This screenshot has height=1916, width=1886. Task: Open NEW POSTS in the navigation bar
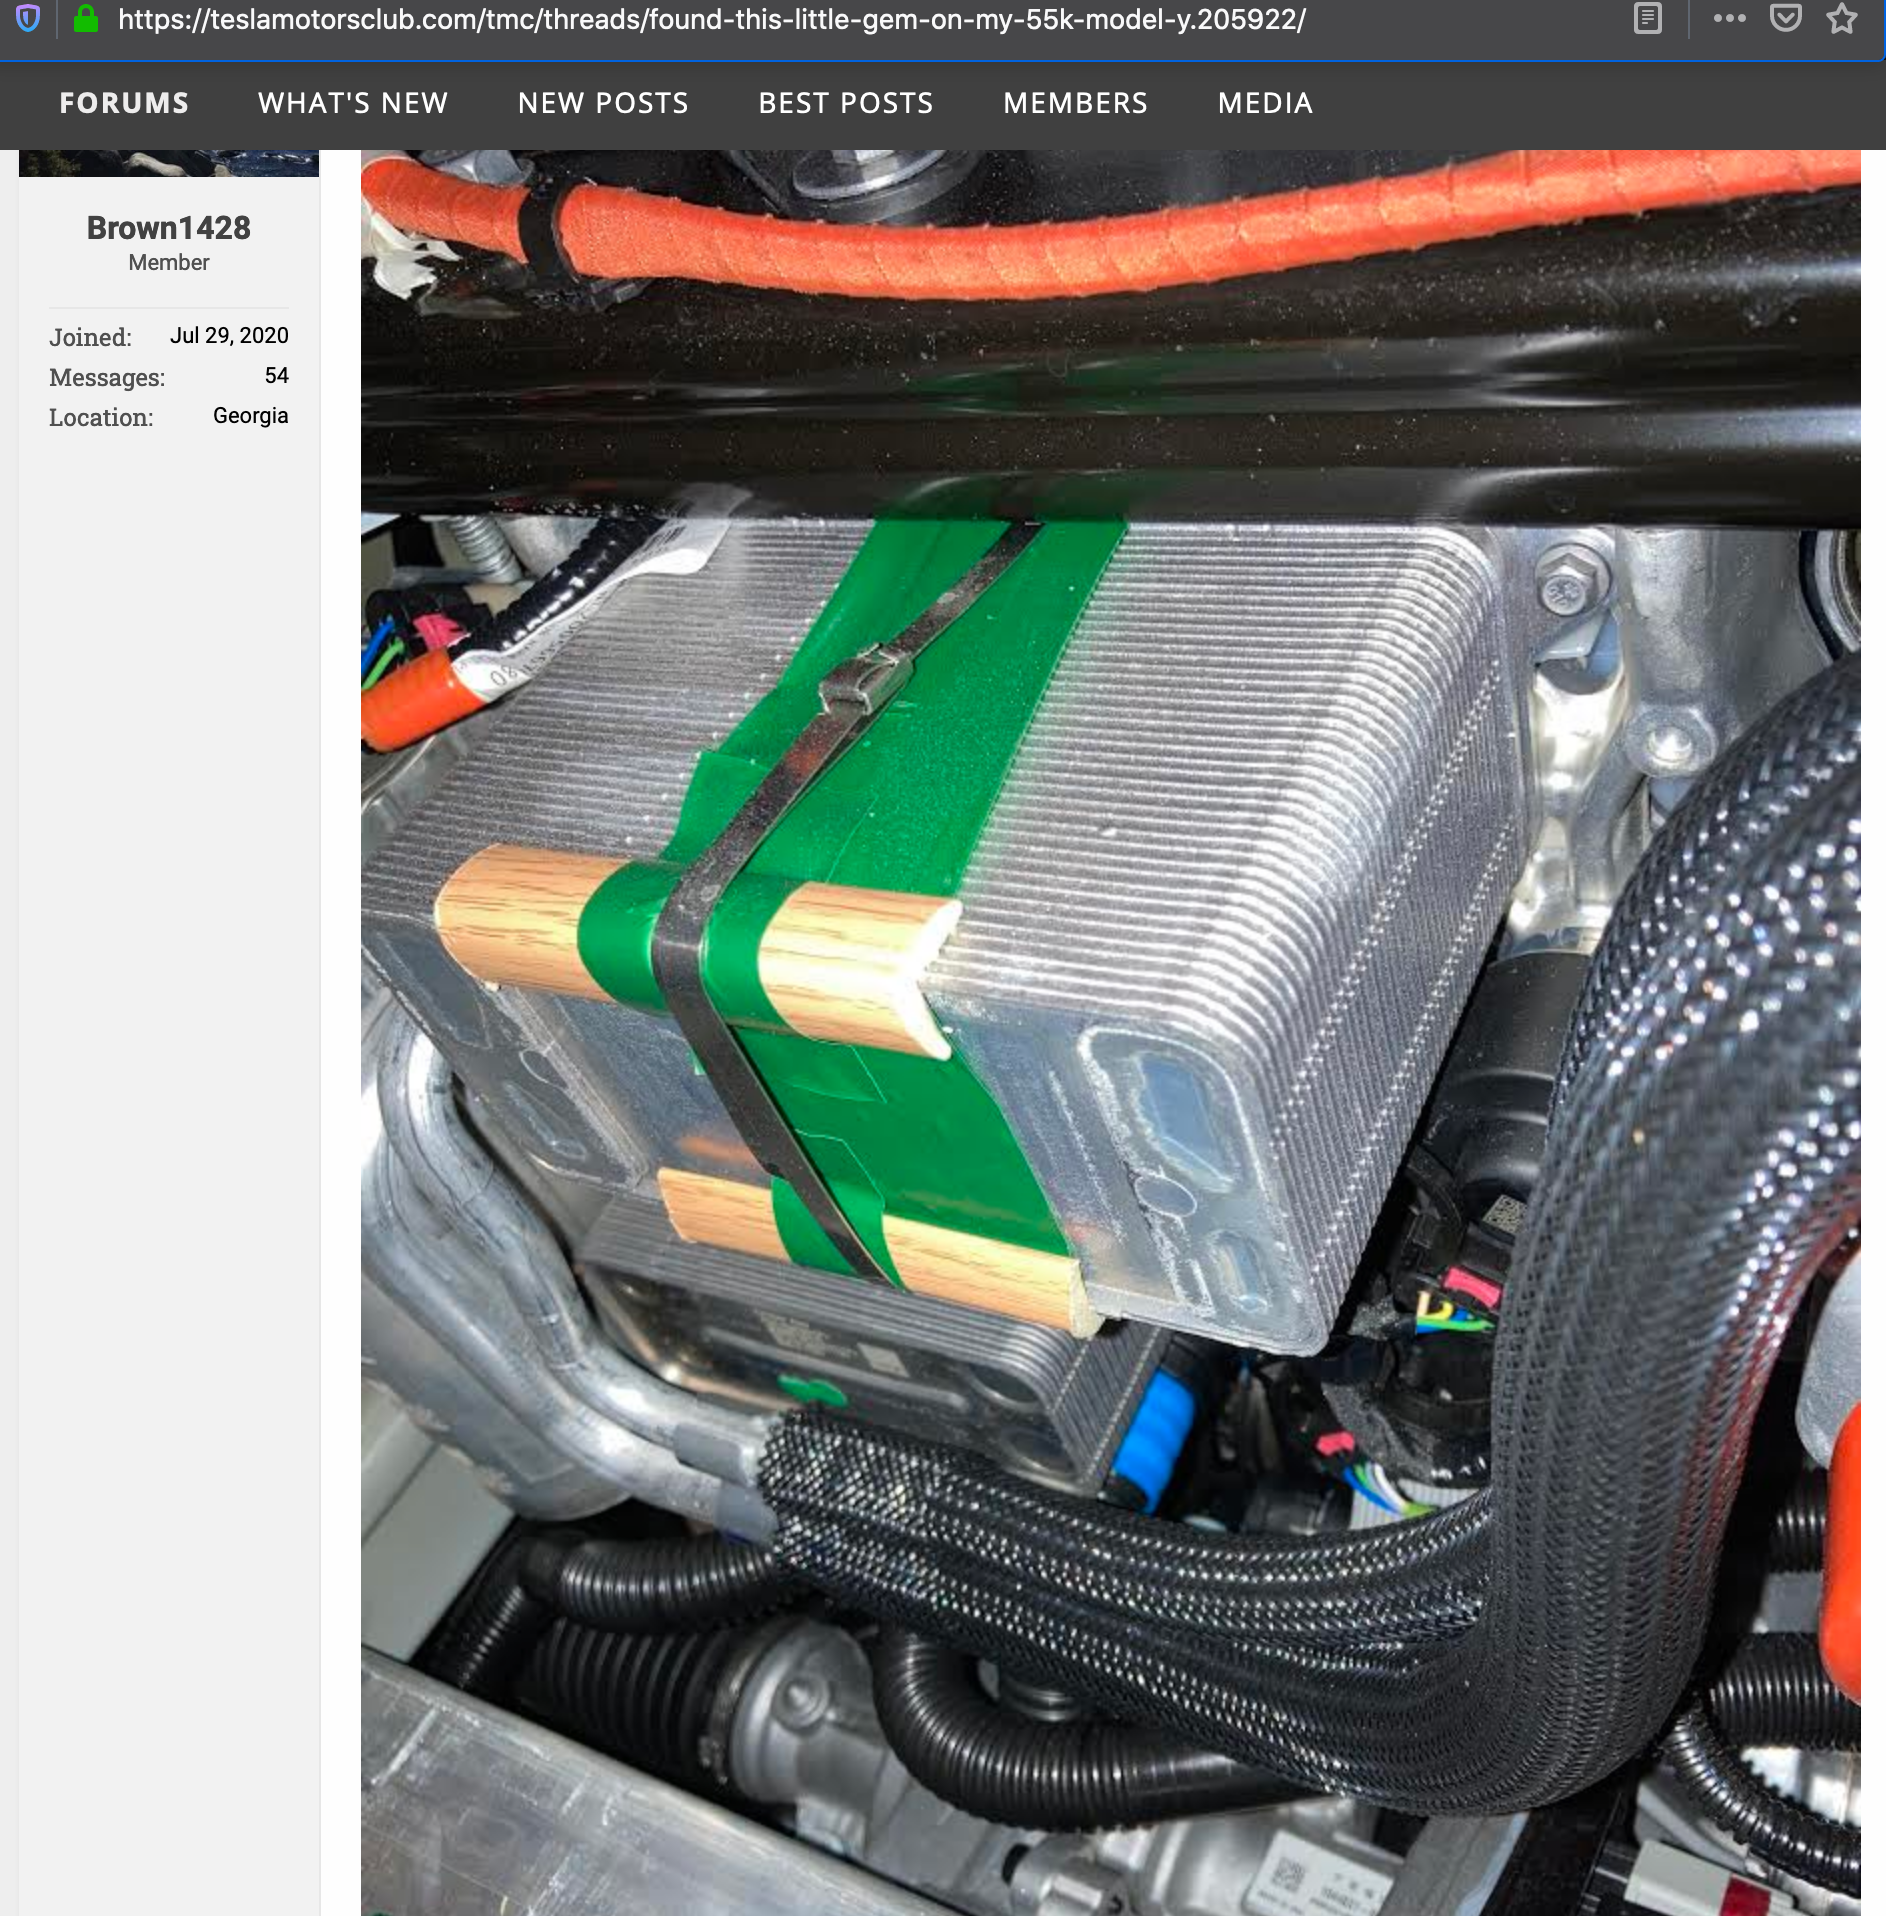(x=603, y=103)
